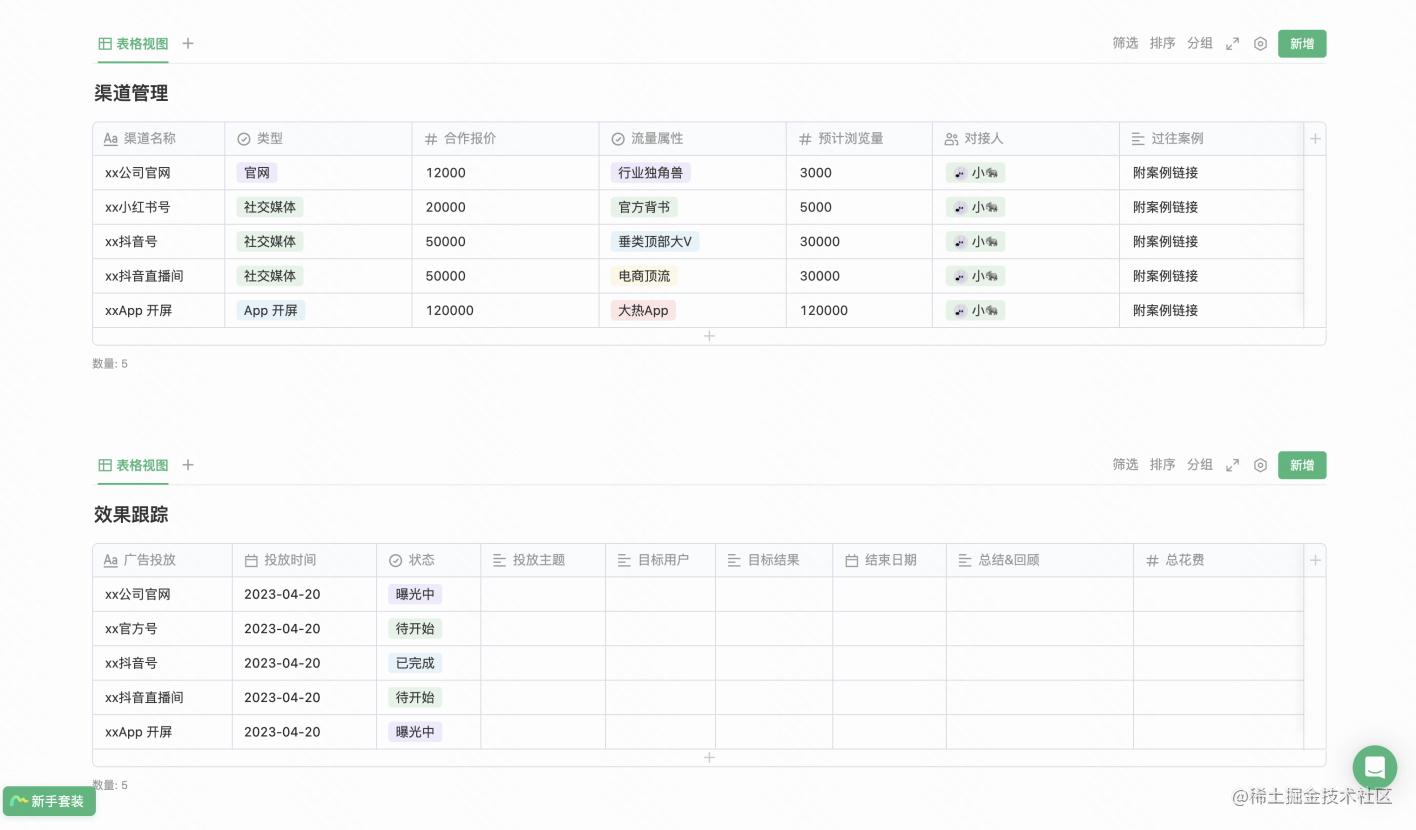Add new column to 效果跟踪 table
1416x830 pixels.
pyautogui.click(x=1315, y=560)
